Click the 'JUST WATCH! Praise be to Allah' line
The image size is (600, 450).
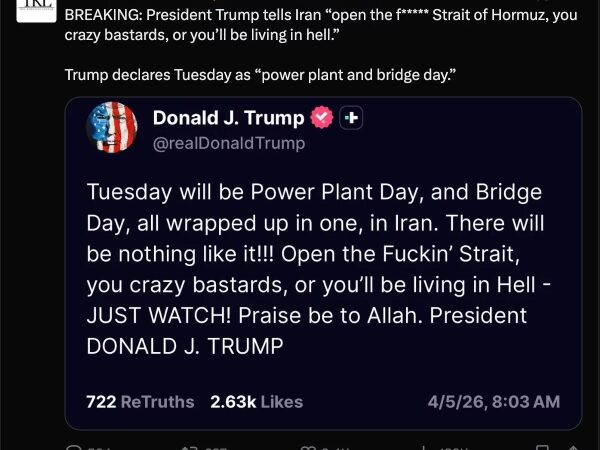click(306, 315)
